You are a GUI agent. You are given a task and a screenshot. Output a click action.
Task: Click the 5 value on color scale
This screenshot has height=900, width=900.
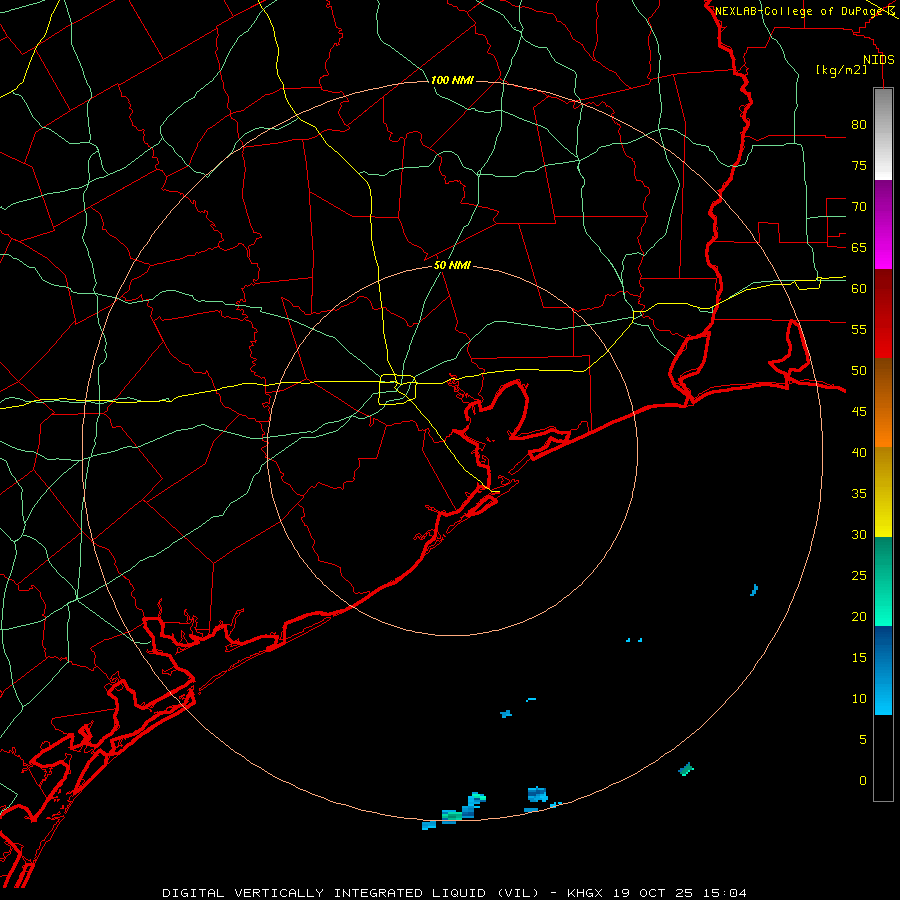tap(863, 740)
